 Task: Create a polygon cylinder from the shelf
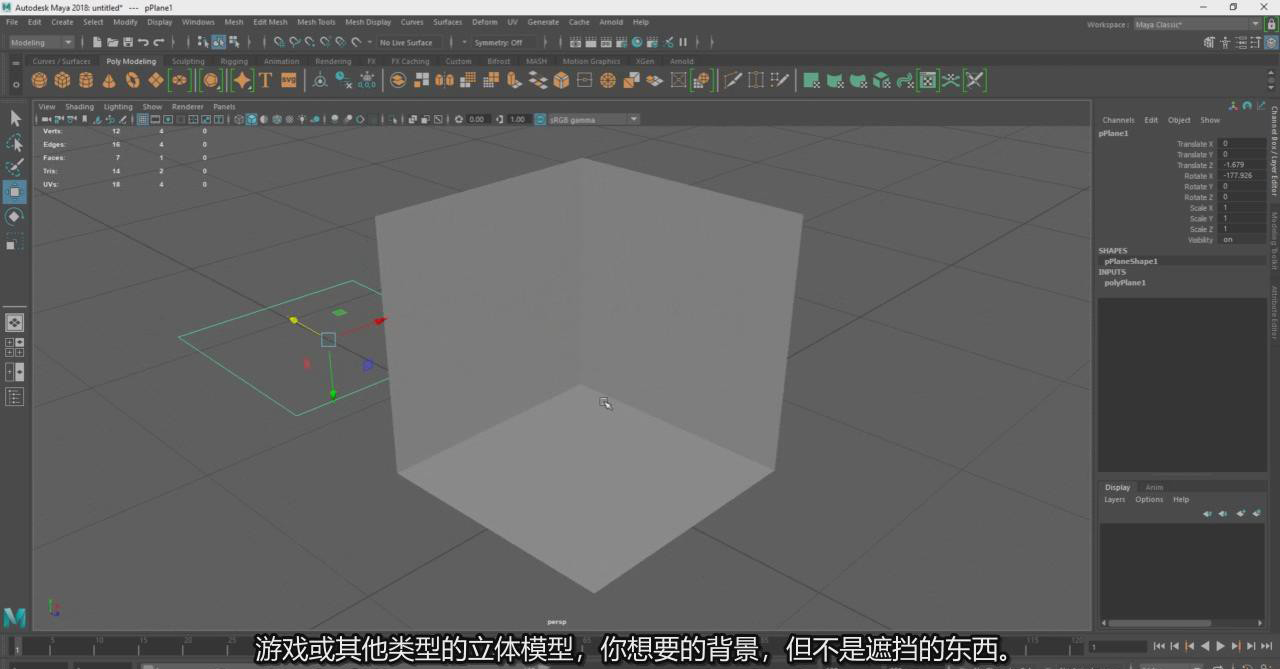coord(86,80)
